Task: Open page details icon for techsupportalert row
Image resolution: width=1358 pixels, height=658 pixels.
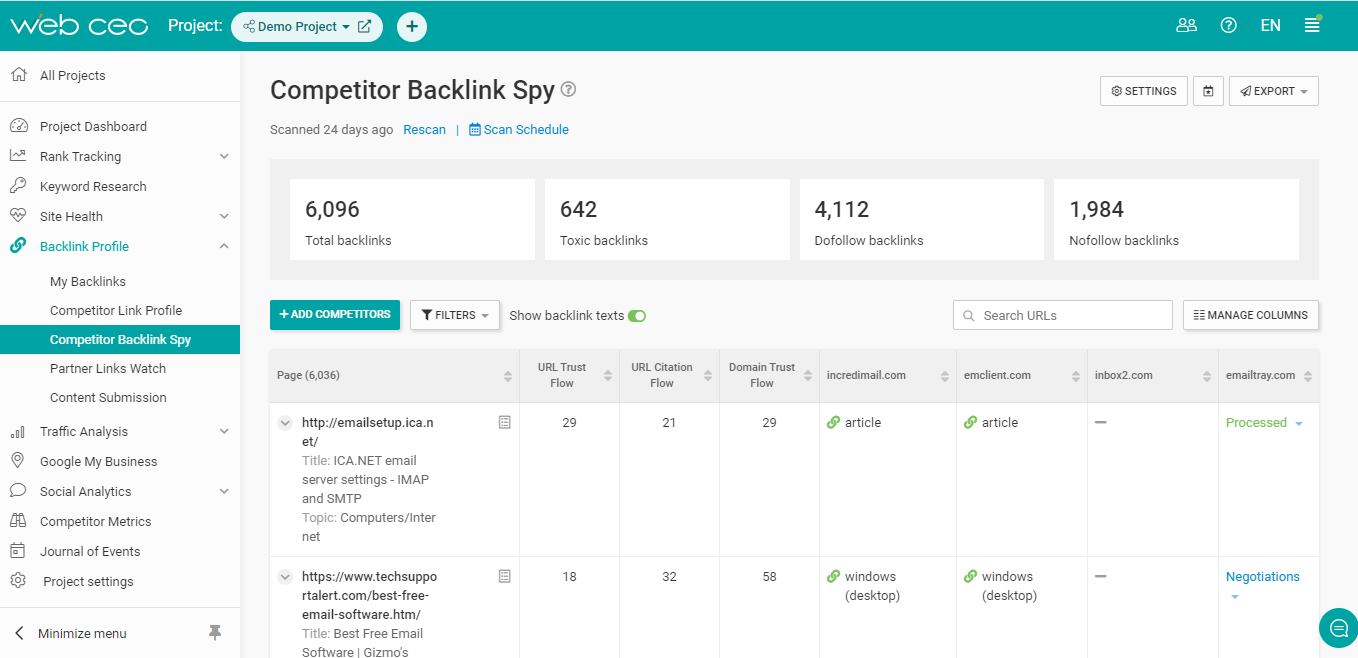Action: coord(505,577)
